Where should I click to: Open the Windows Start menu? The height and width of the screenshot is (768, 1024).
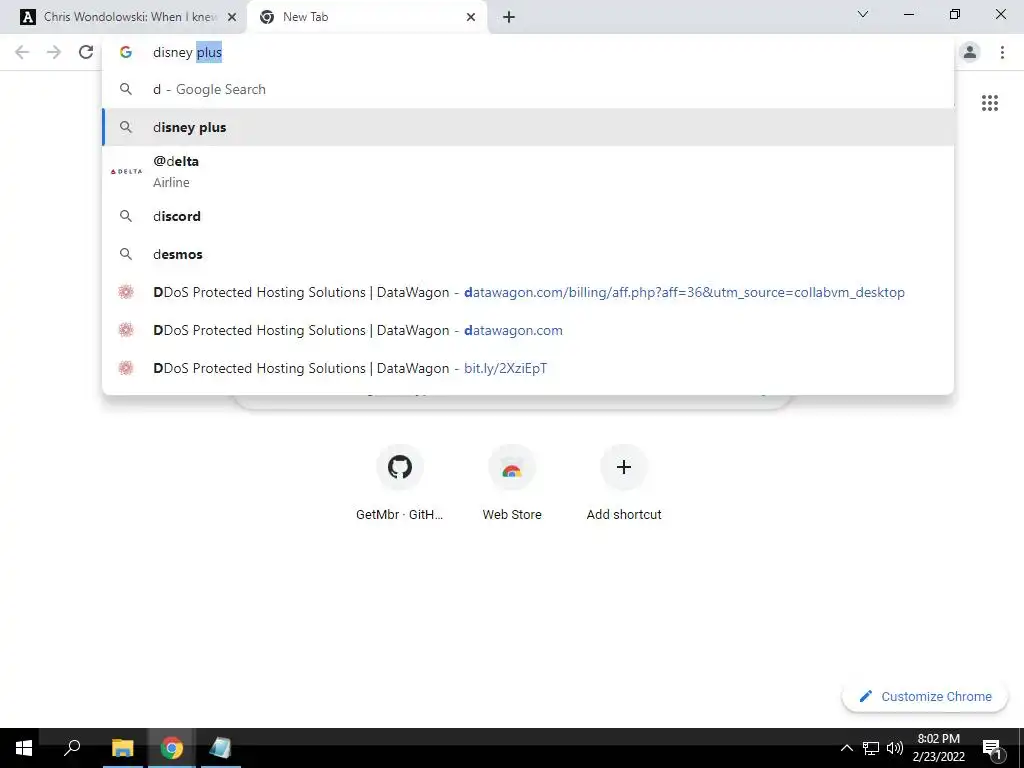point(24,748)
